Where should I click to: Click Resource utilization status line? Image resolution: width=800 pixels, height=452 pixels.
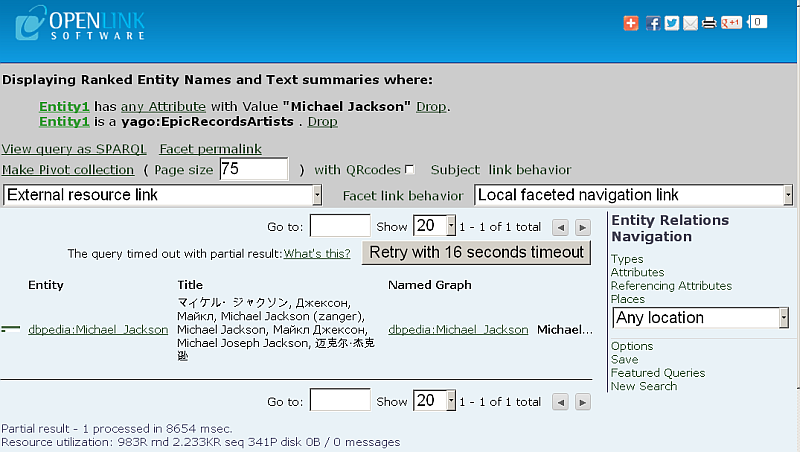tap(201, 442)
